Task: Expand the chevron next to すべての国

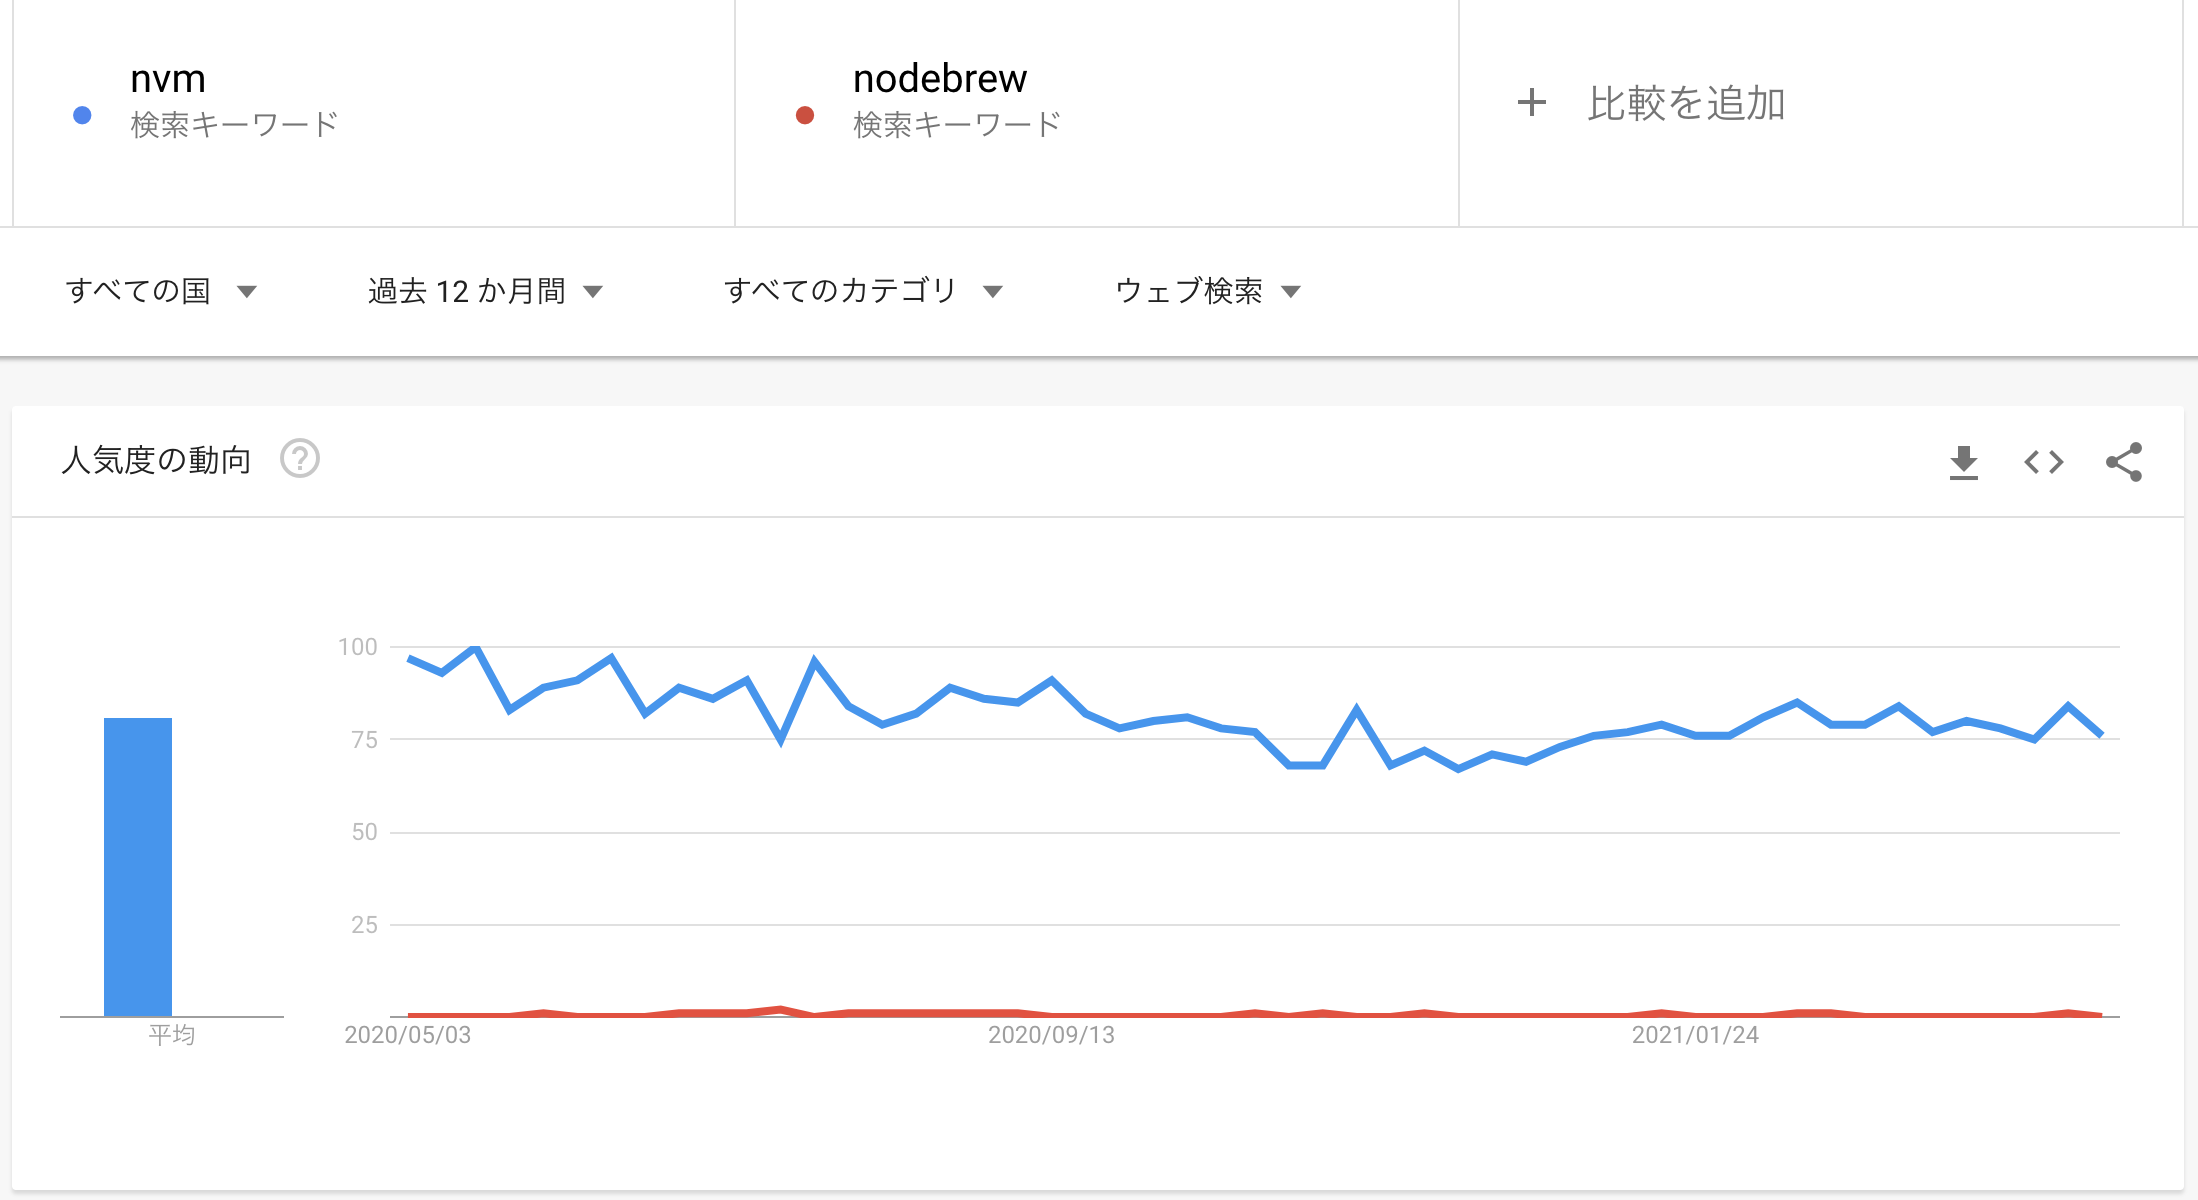Action: coord(247,292)
